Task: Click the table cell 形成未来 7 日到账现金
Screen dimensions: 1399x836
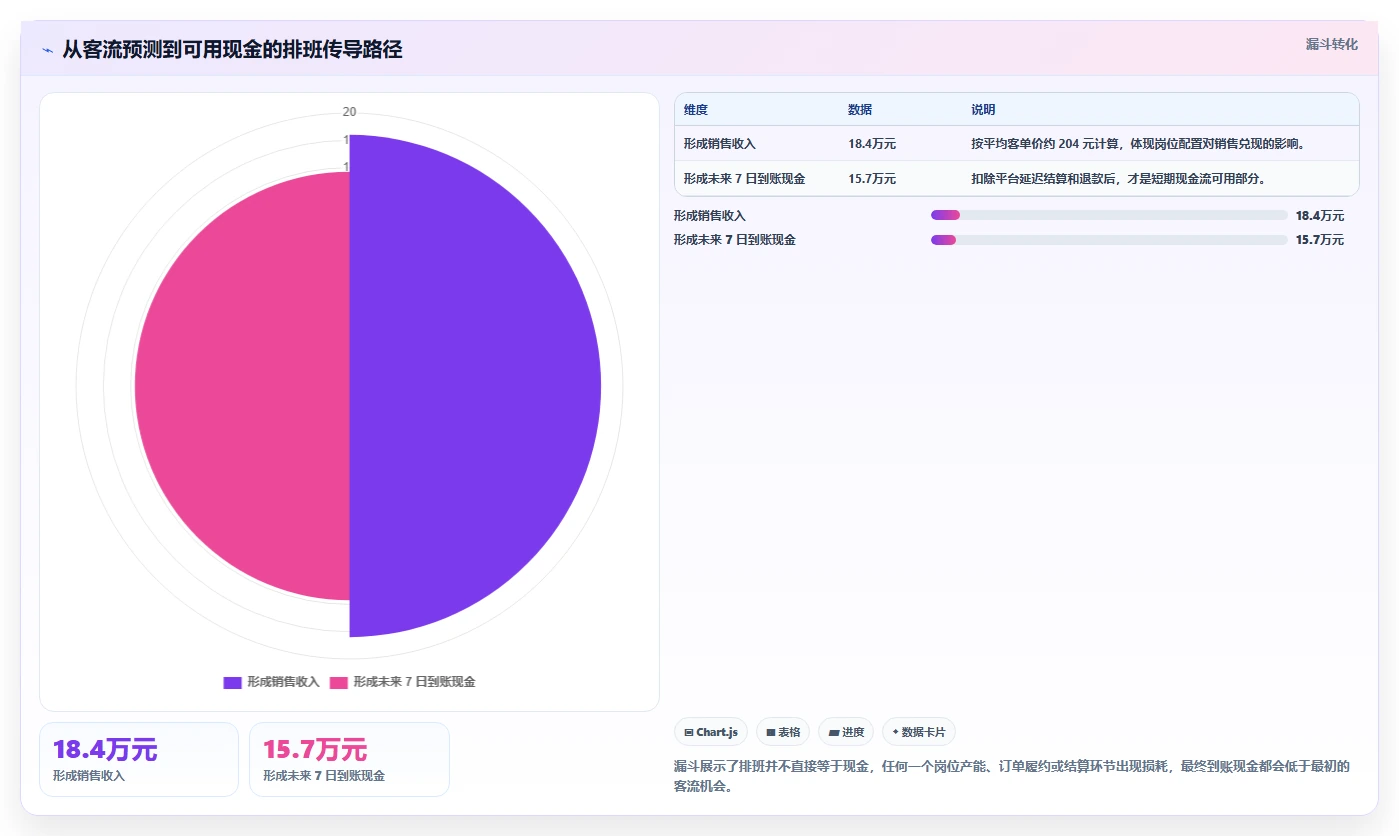Action: click(745, 179)
